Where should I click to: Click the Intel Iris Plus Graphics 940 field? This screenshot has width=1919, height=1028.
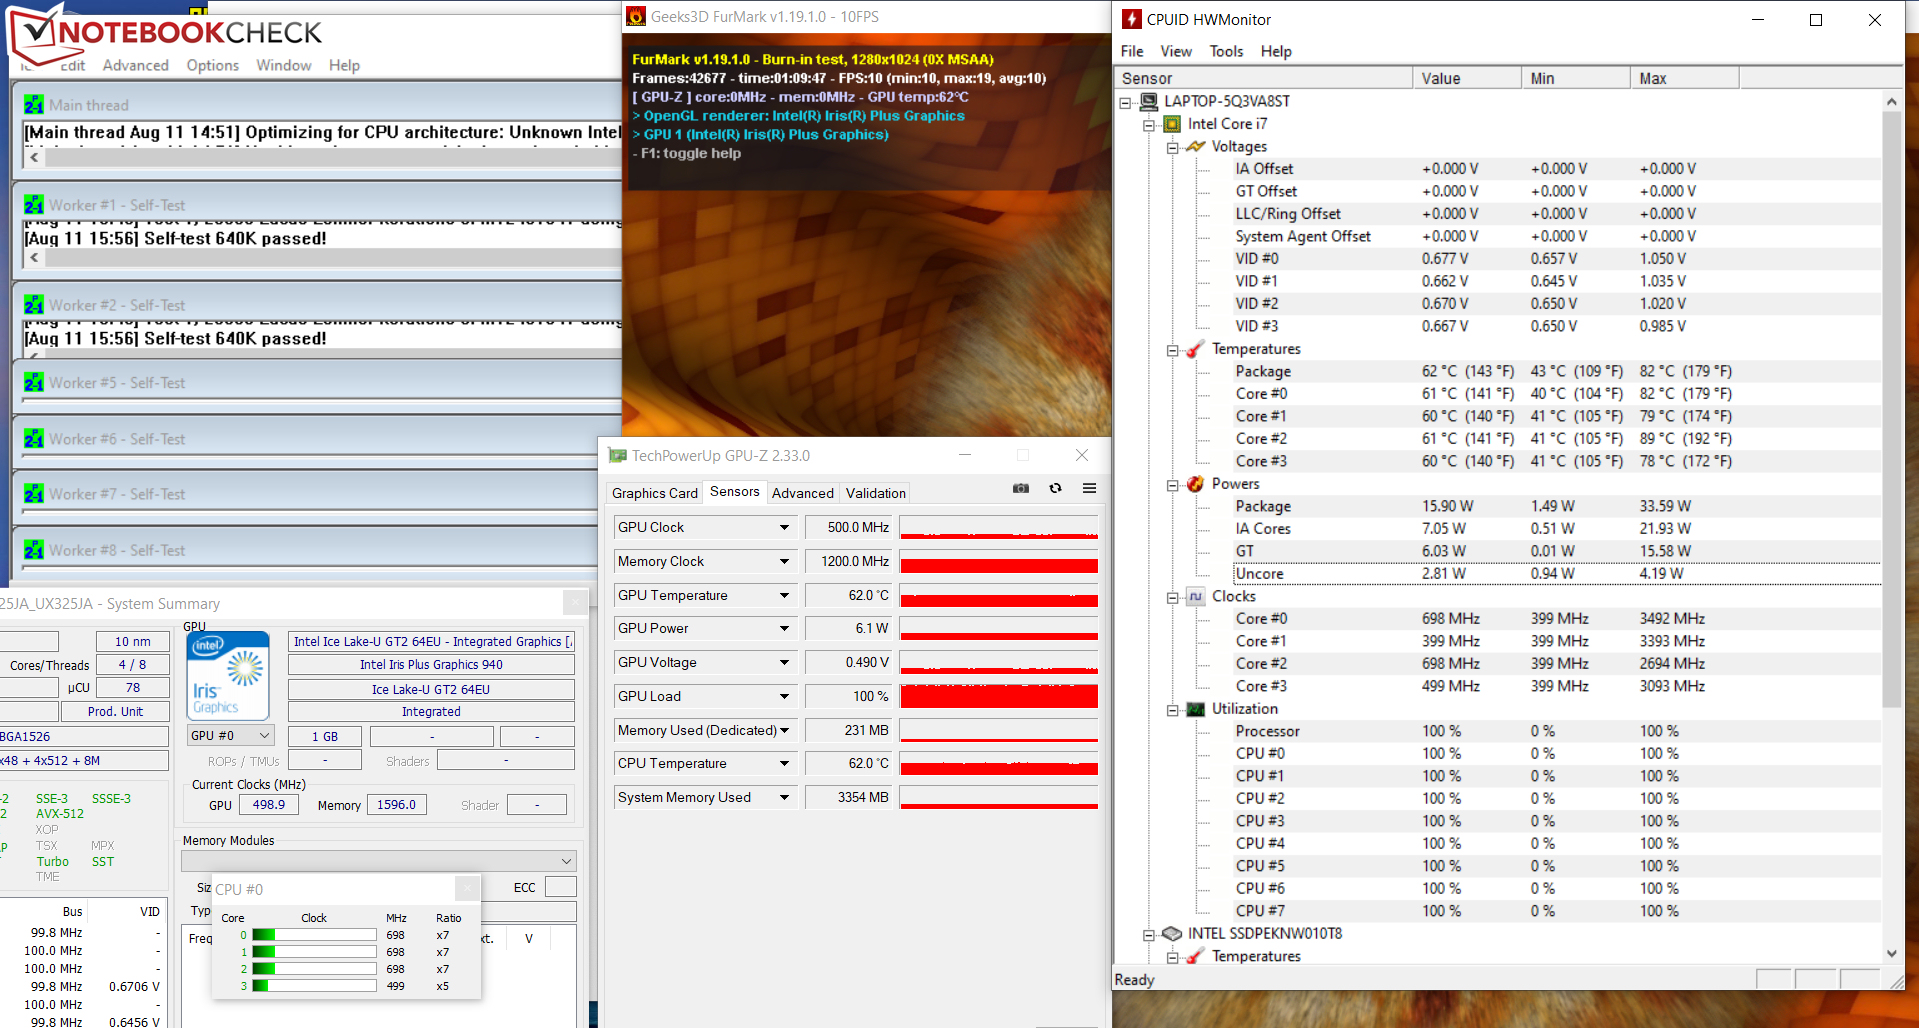[431, 664]
